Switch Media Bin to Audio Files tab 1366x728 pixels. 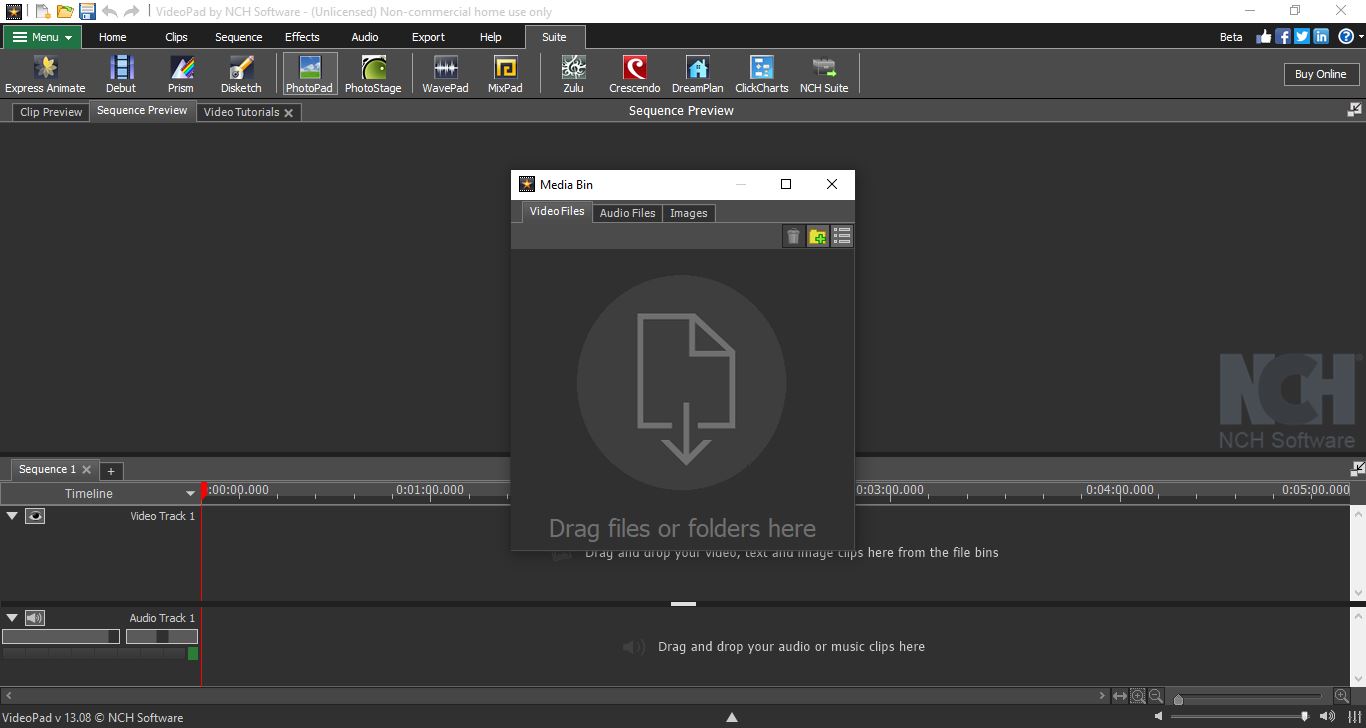point(627,213)
